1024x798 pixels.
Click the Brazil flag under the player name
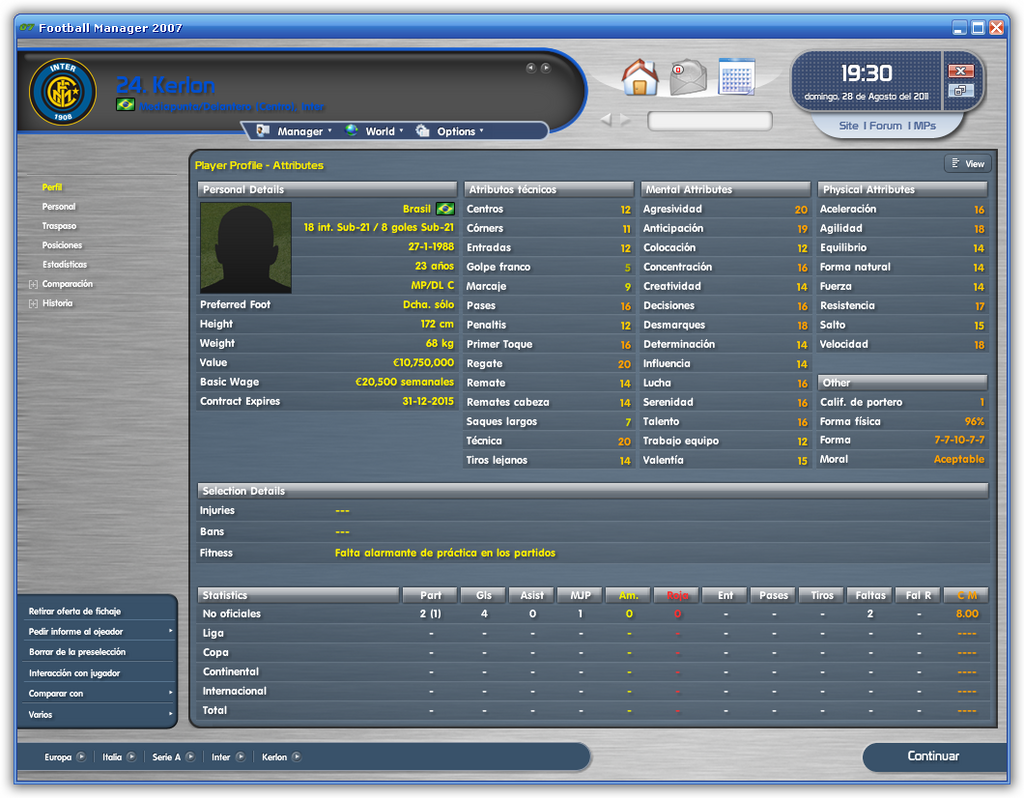pos(125,104)
